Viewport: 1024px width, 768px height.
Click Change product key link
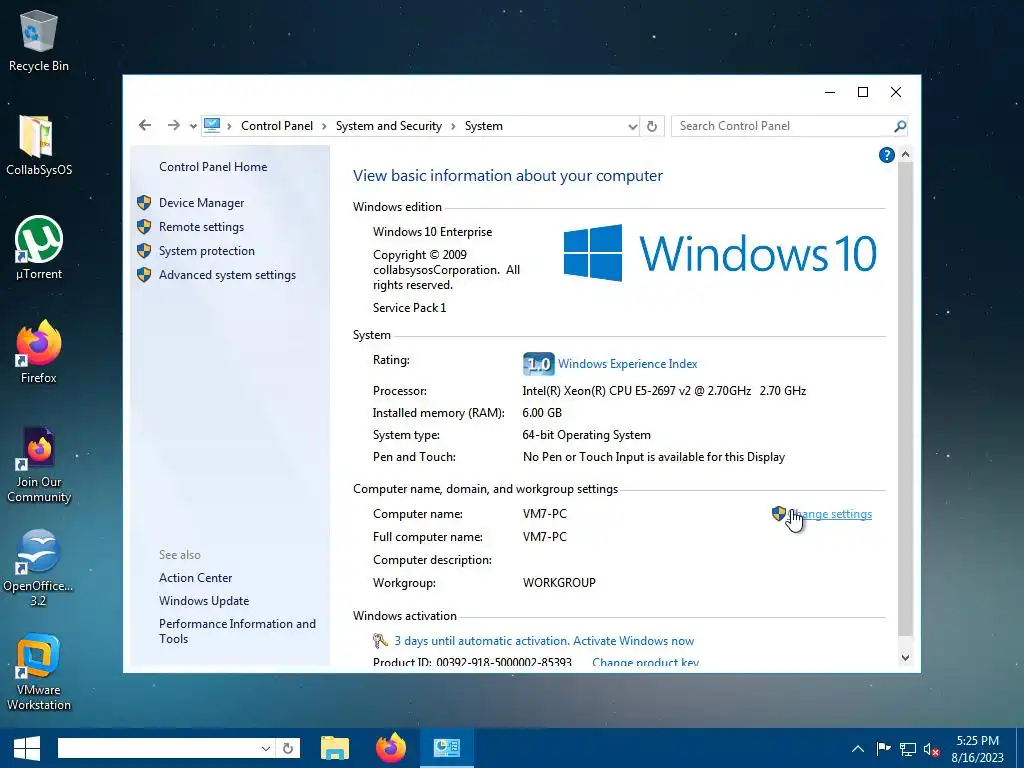[645, 662]
